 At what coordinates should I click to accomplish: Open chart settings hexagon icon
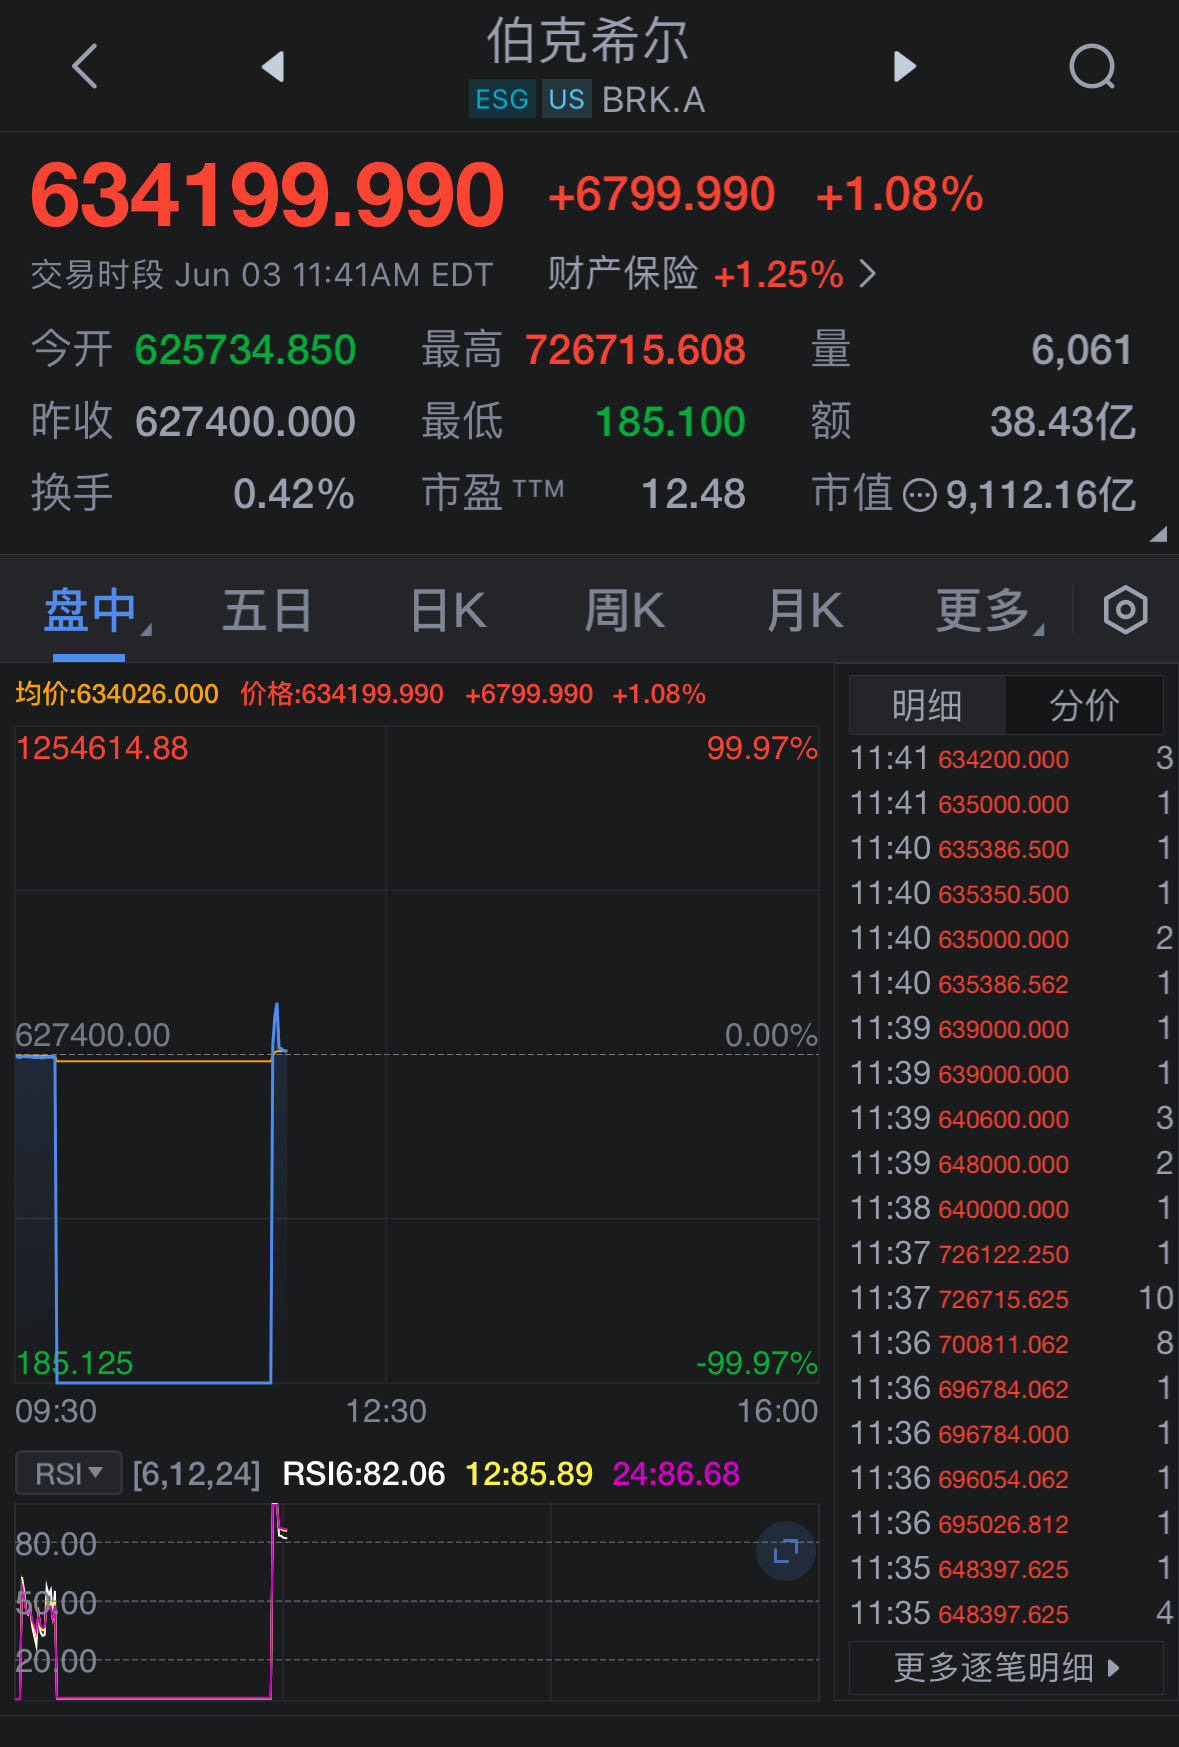pyautogui.click(x=1125, y=610)
